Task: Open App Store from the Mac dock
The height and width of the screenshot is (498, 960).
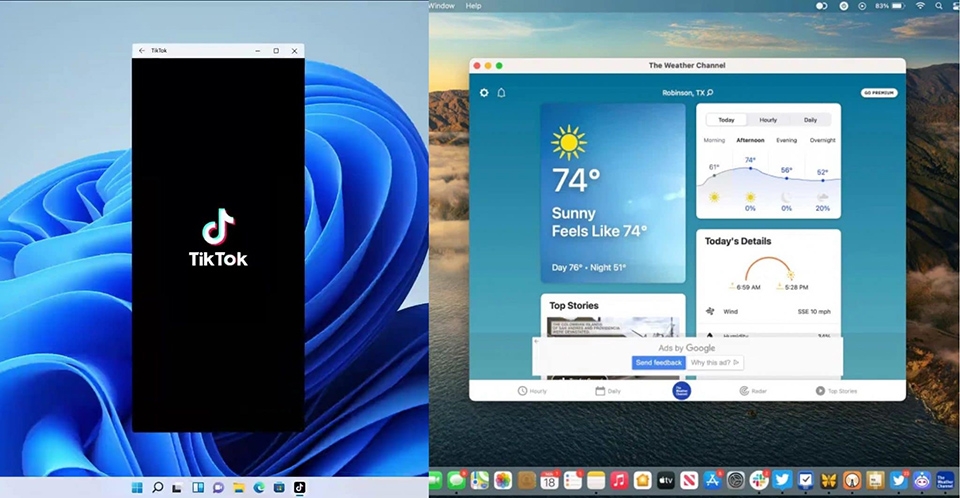Action: point(712,481)
